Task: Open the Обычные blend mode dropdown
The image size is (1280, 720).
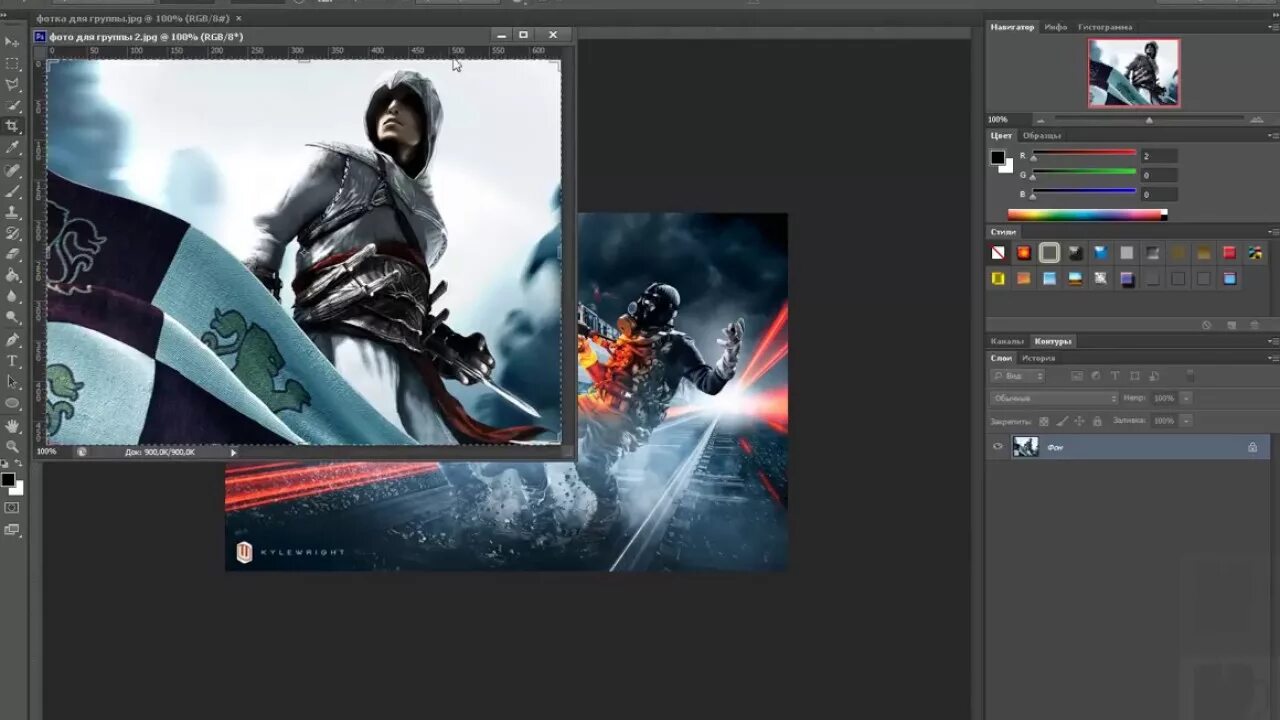Action: (x=1054, y=398)
